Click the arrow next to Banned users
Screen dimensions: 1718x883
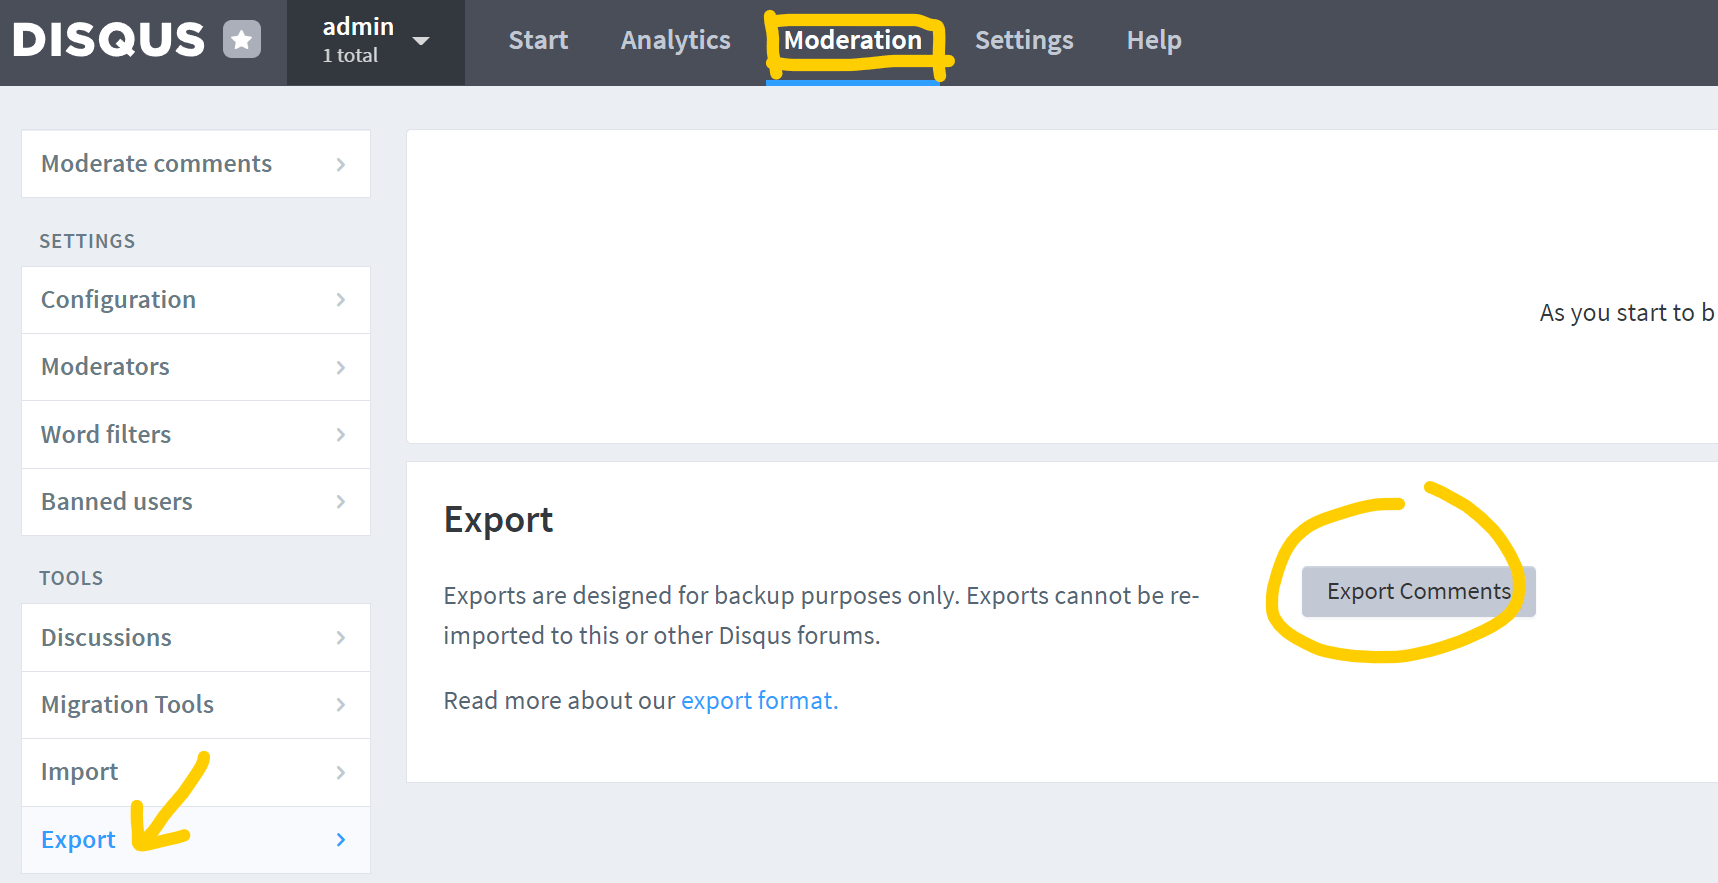[x=341, y=502]
